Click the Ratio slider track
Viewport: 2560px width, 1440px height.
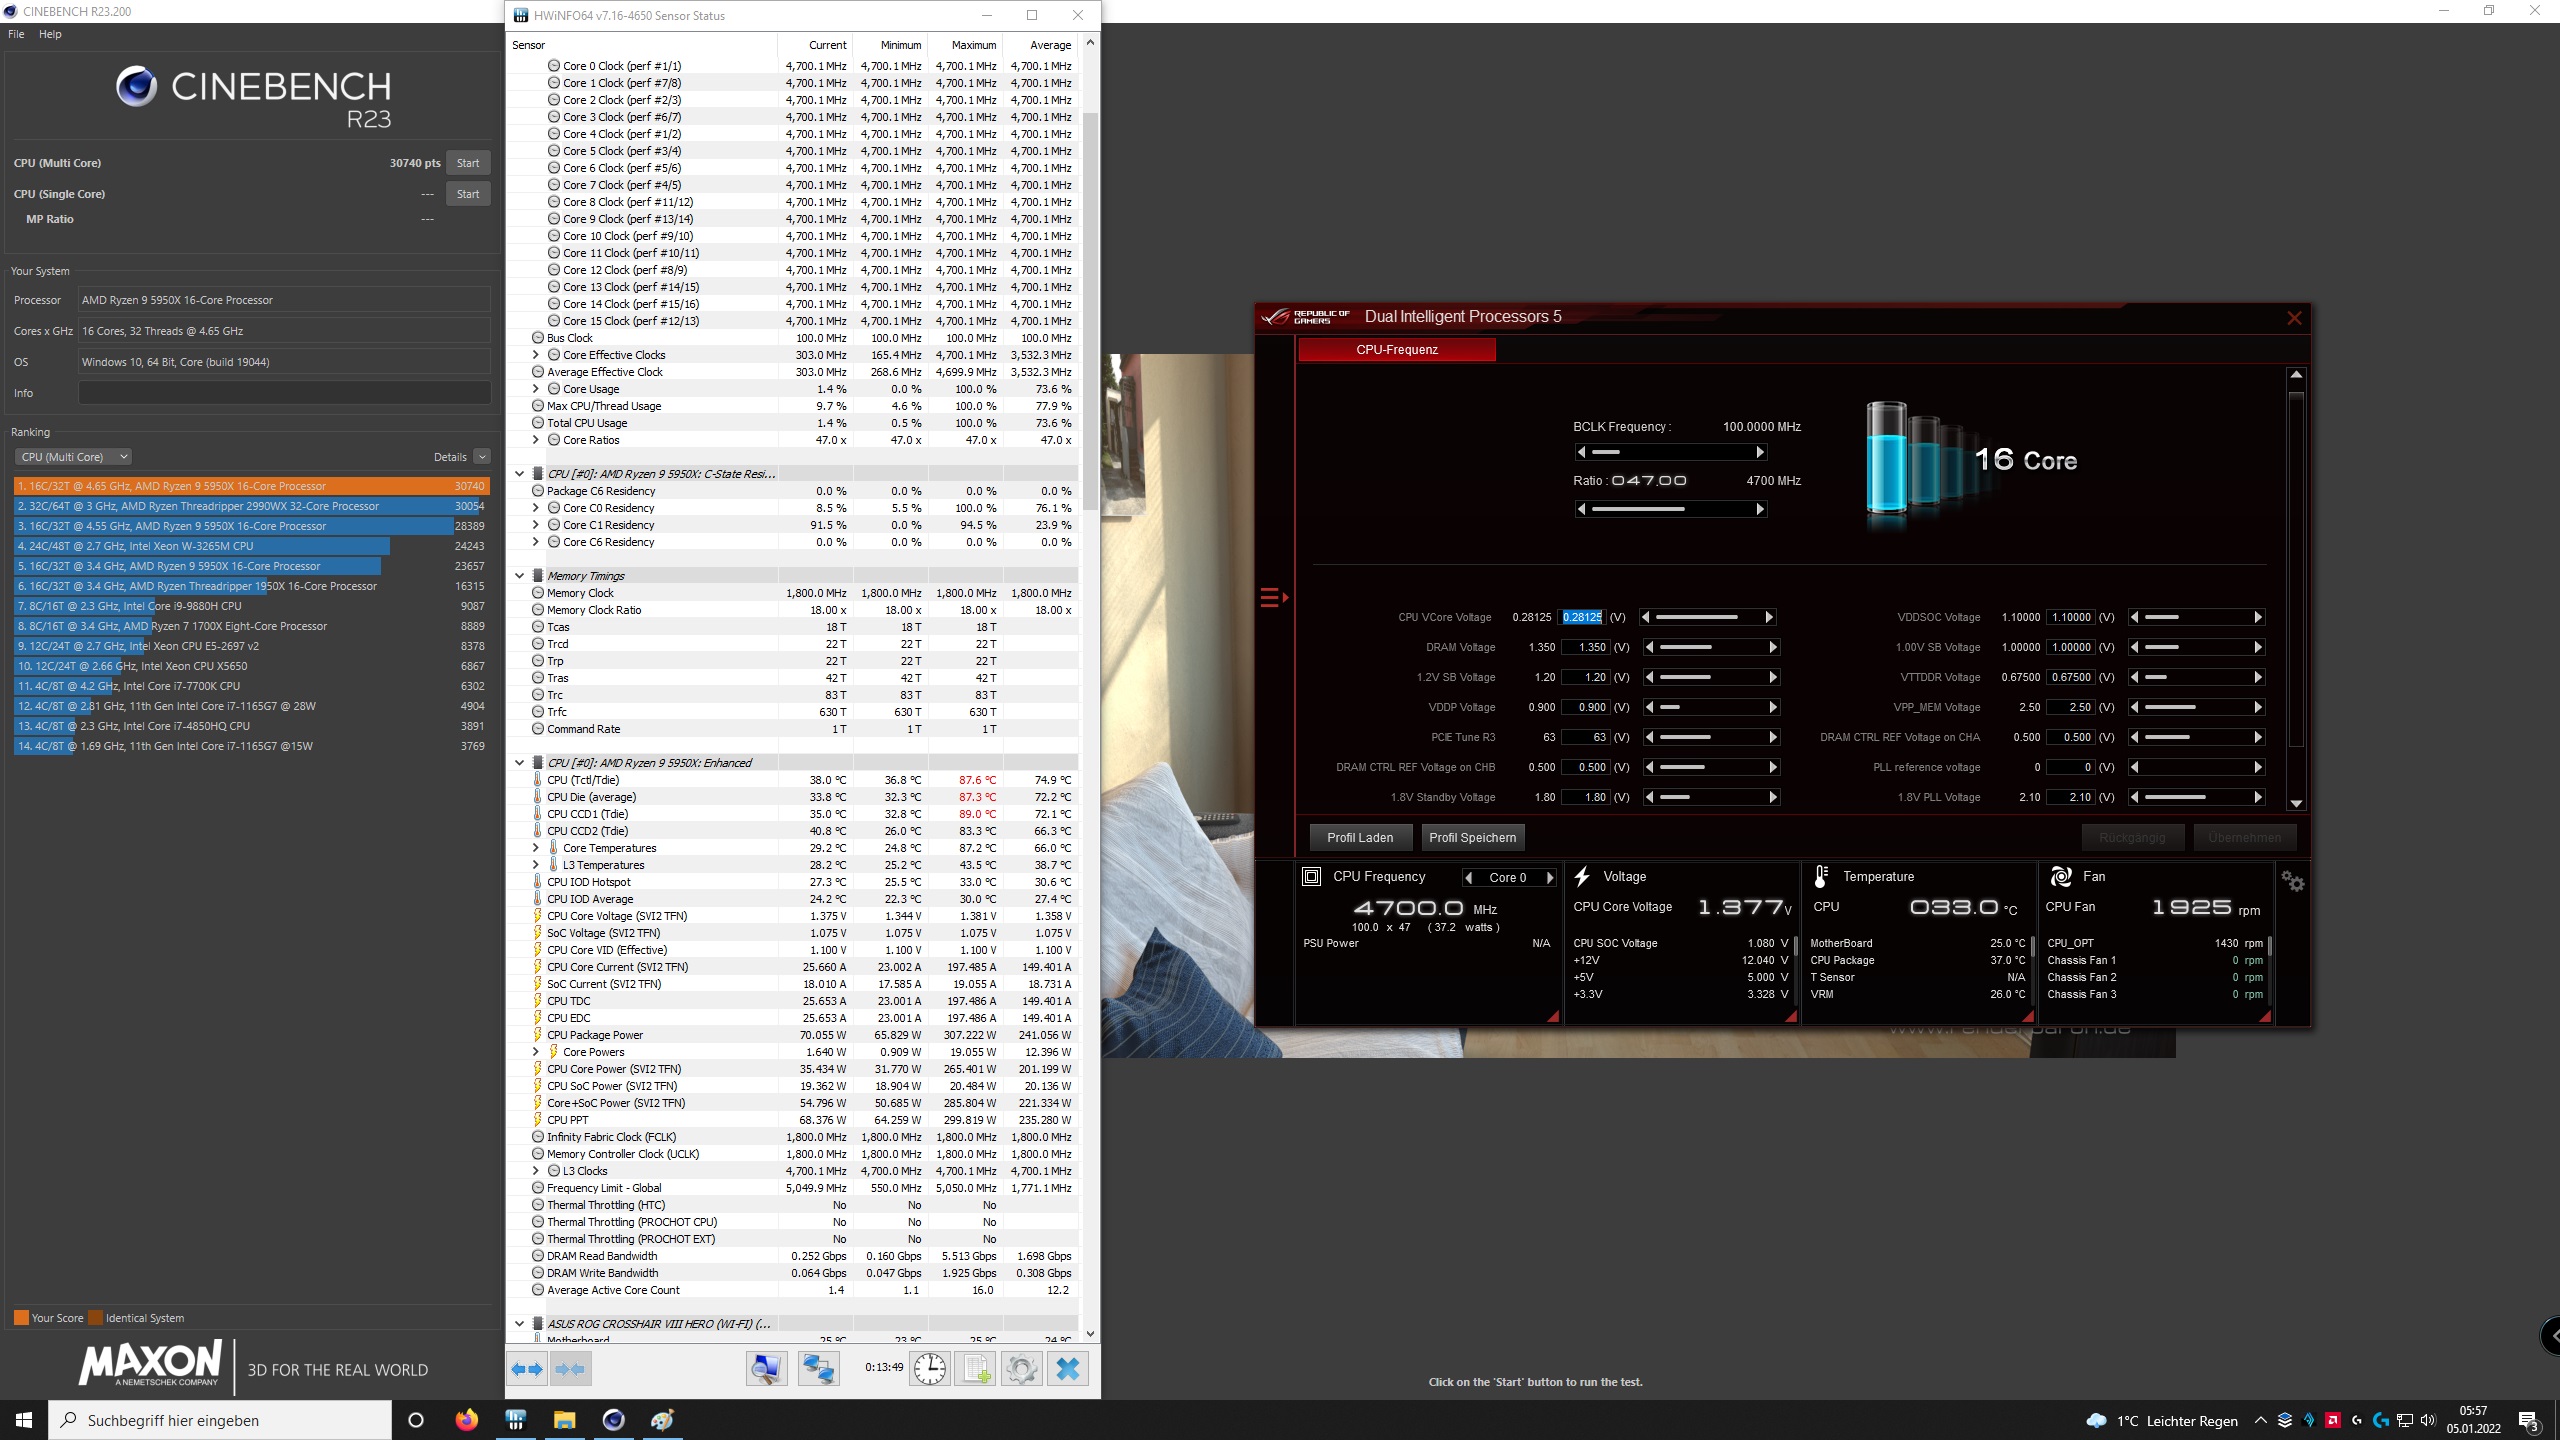tap(1670, 509)
